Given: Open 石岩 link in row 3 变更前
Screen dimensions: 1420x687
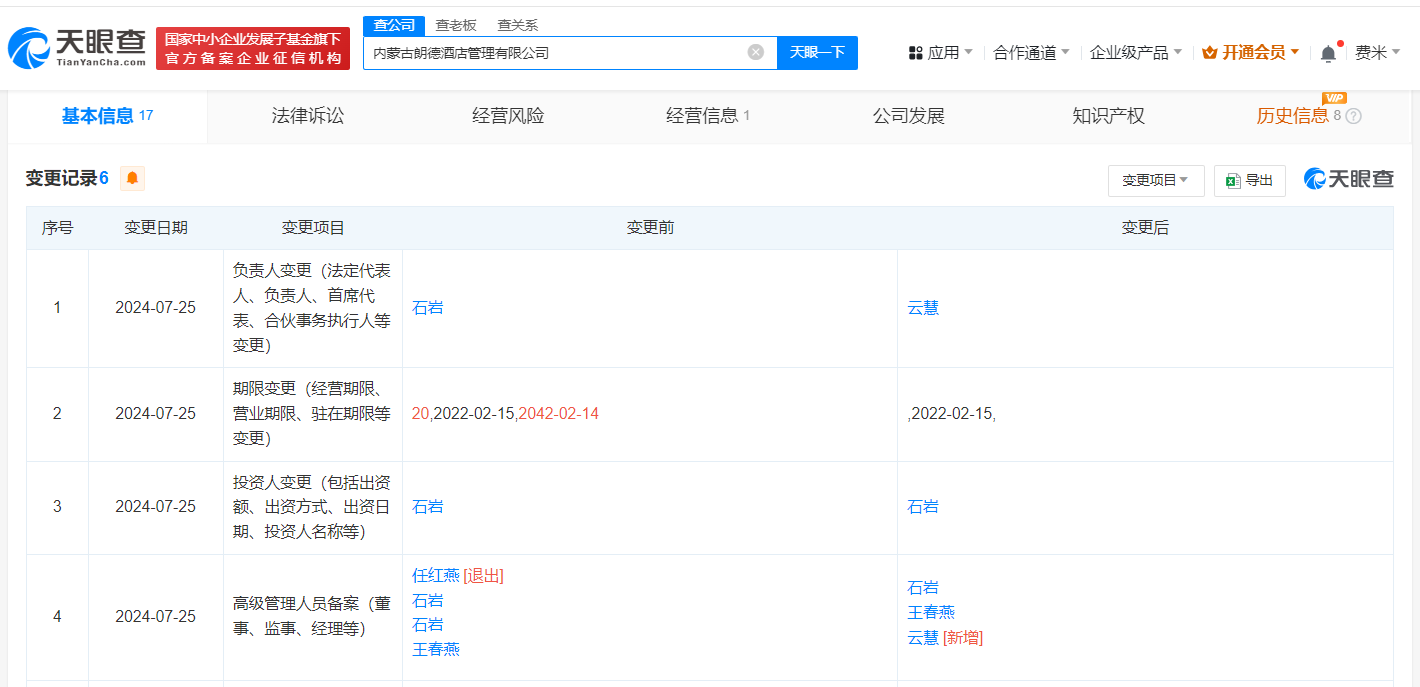Looking at the screenshot, I should coord(428,507).
